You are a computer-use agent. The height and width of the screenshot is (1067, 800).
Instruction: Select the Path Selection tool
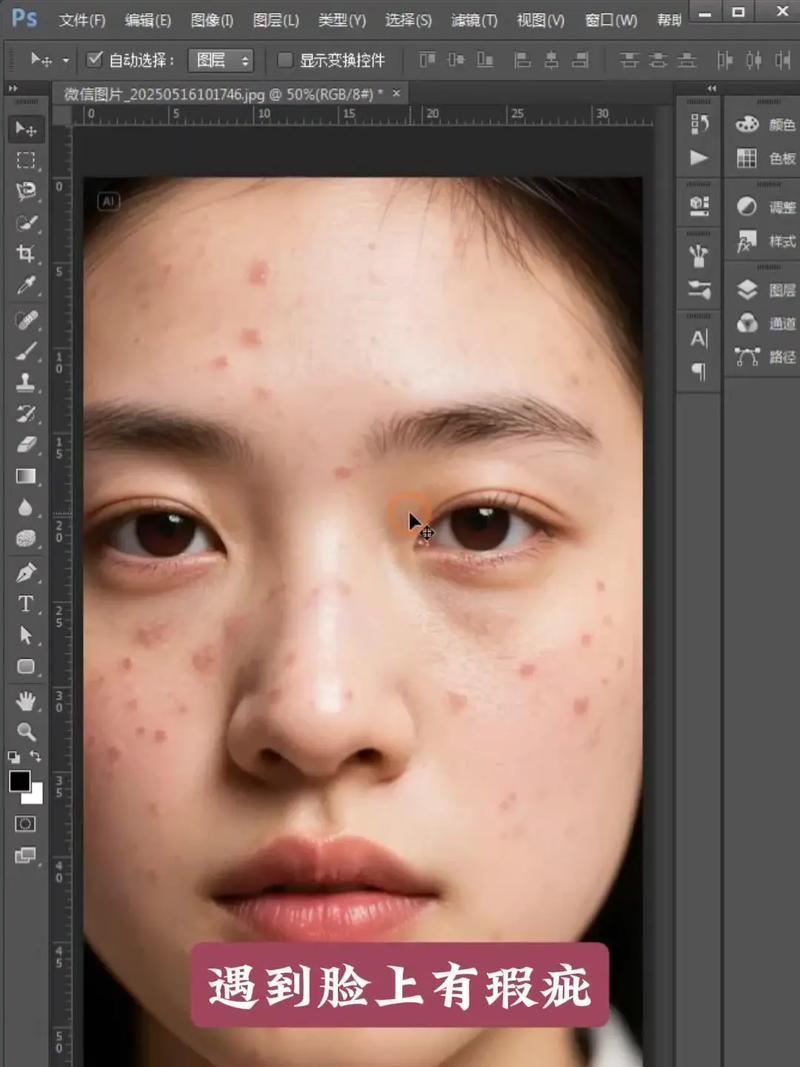tap(26, 635)
